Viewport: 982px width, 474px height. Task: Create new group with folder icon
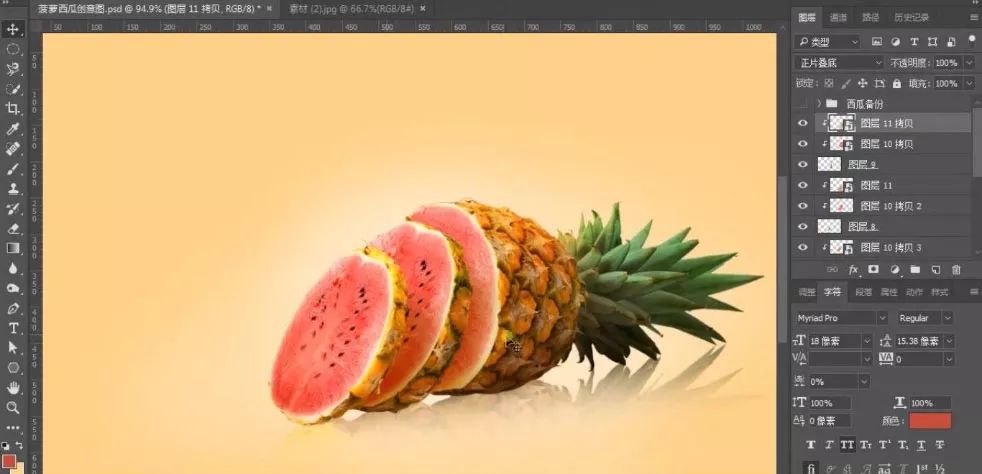(914, 270)
